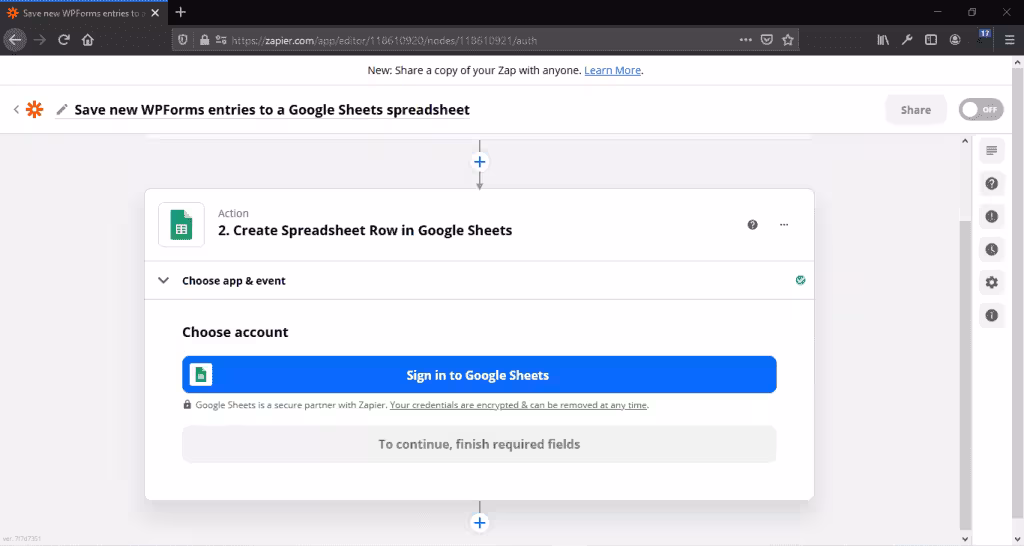Image resolution: width=1024 pixels, height=546 pixels.
Task: Open the Firefox hamburger menu
Action: tap(1009, 40)
